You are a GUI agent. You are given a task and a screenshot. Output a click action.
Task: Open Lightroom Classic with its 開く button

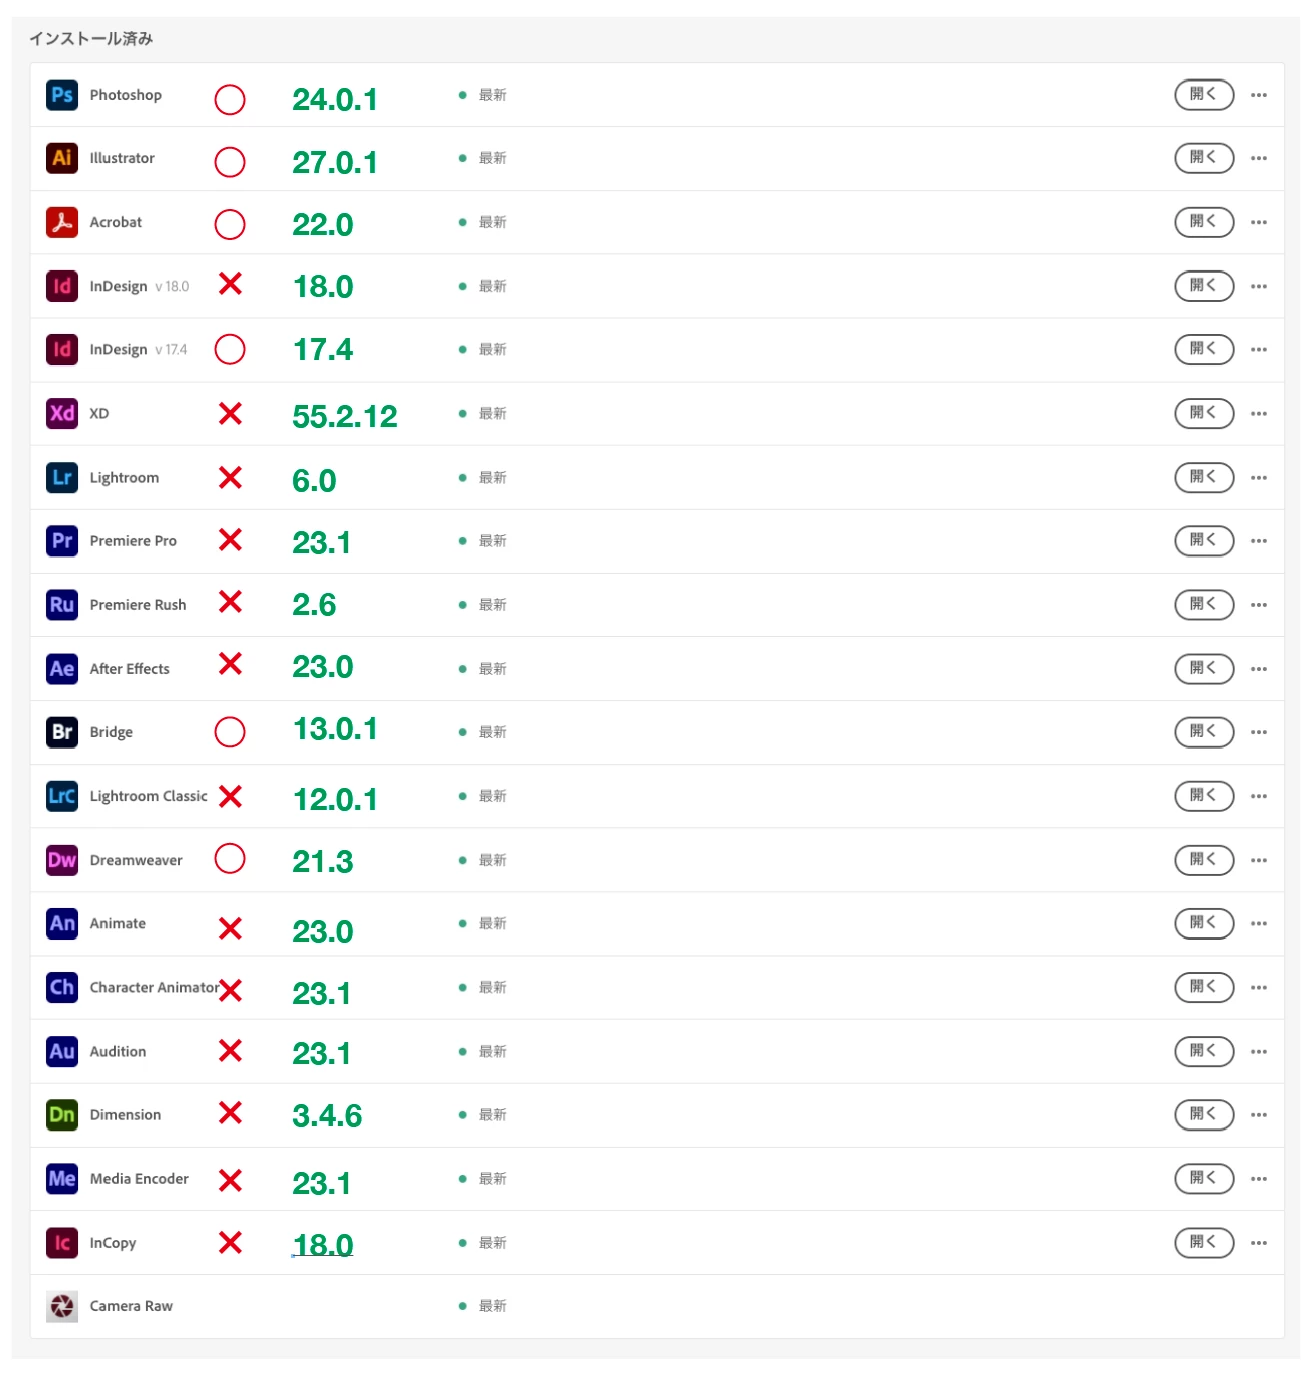point(1204,796)
